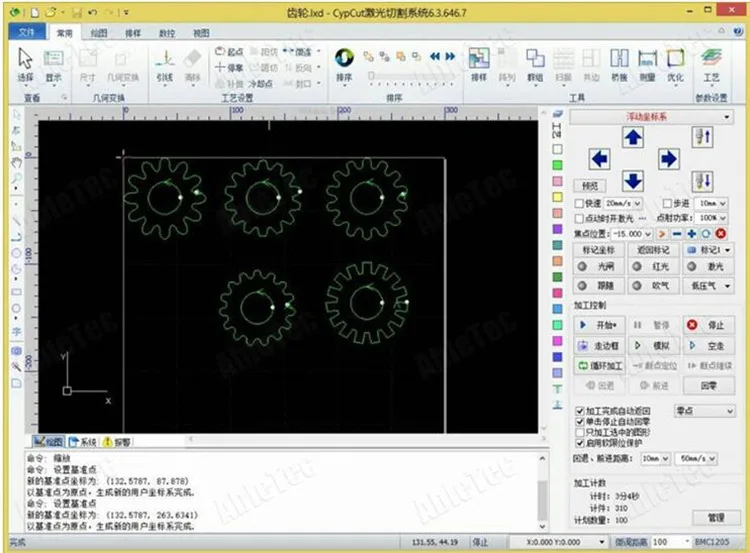Switch to the 排样 nesting ribbon tab

[x=131, y=32]
